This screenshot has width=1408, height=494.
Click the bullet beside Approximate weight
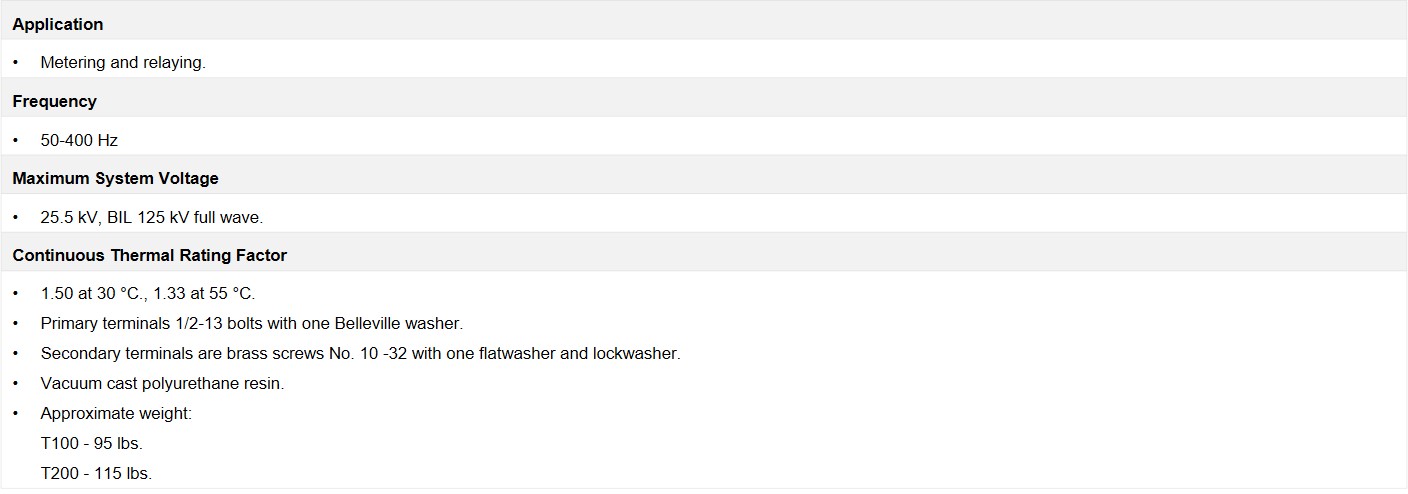[x=16, y=413]
